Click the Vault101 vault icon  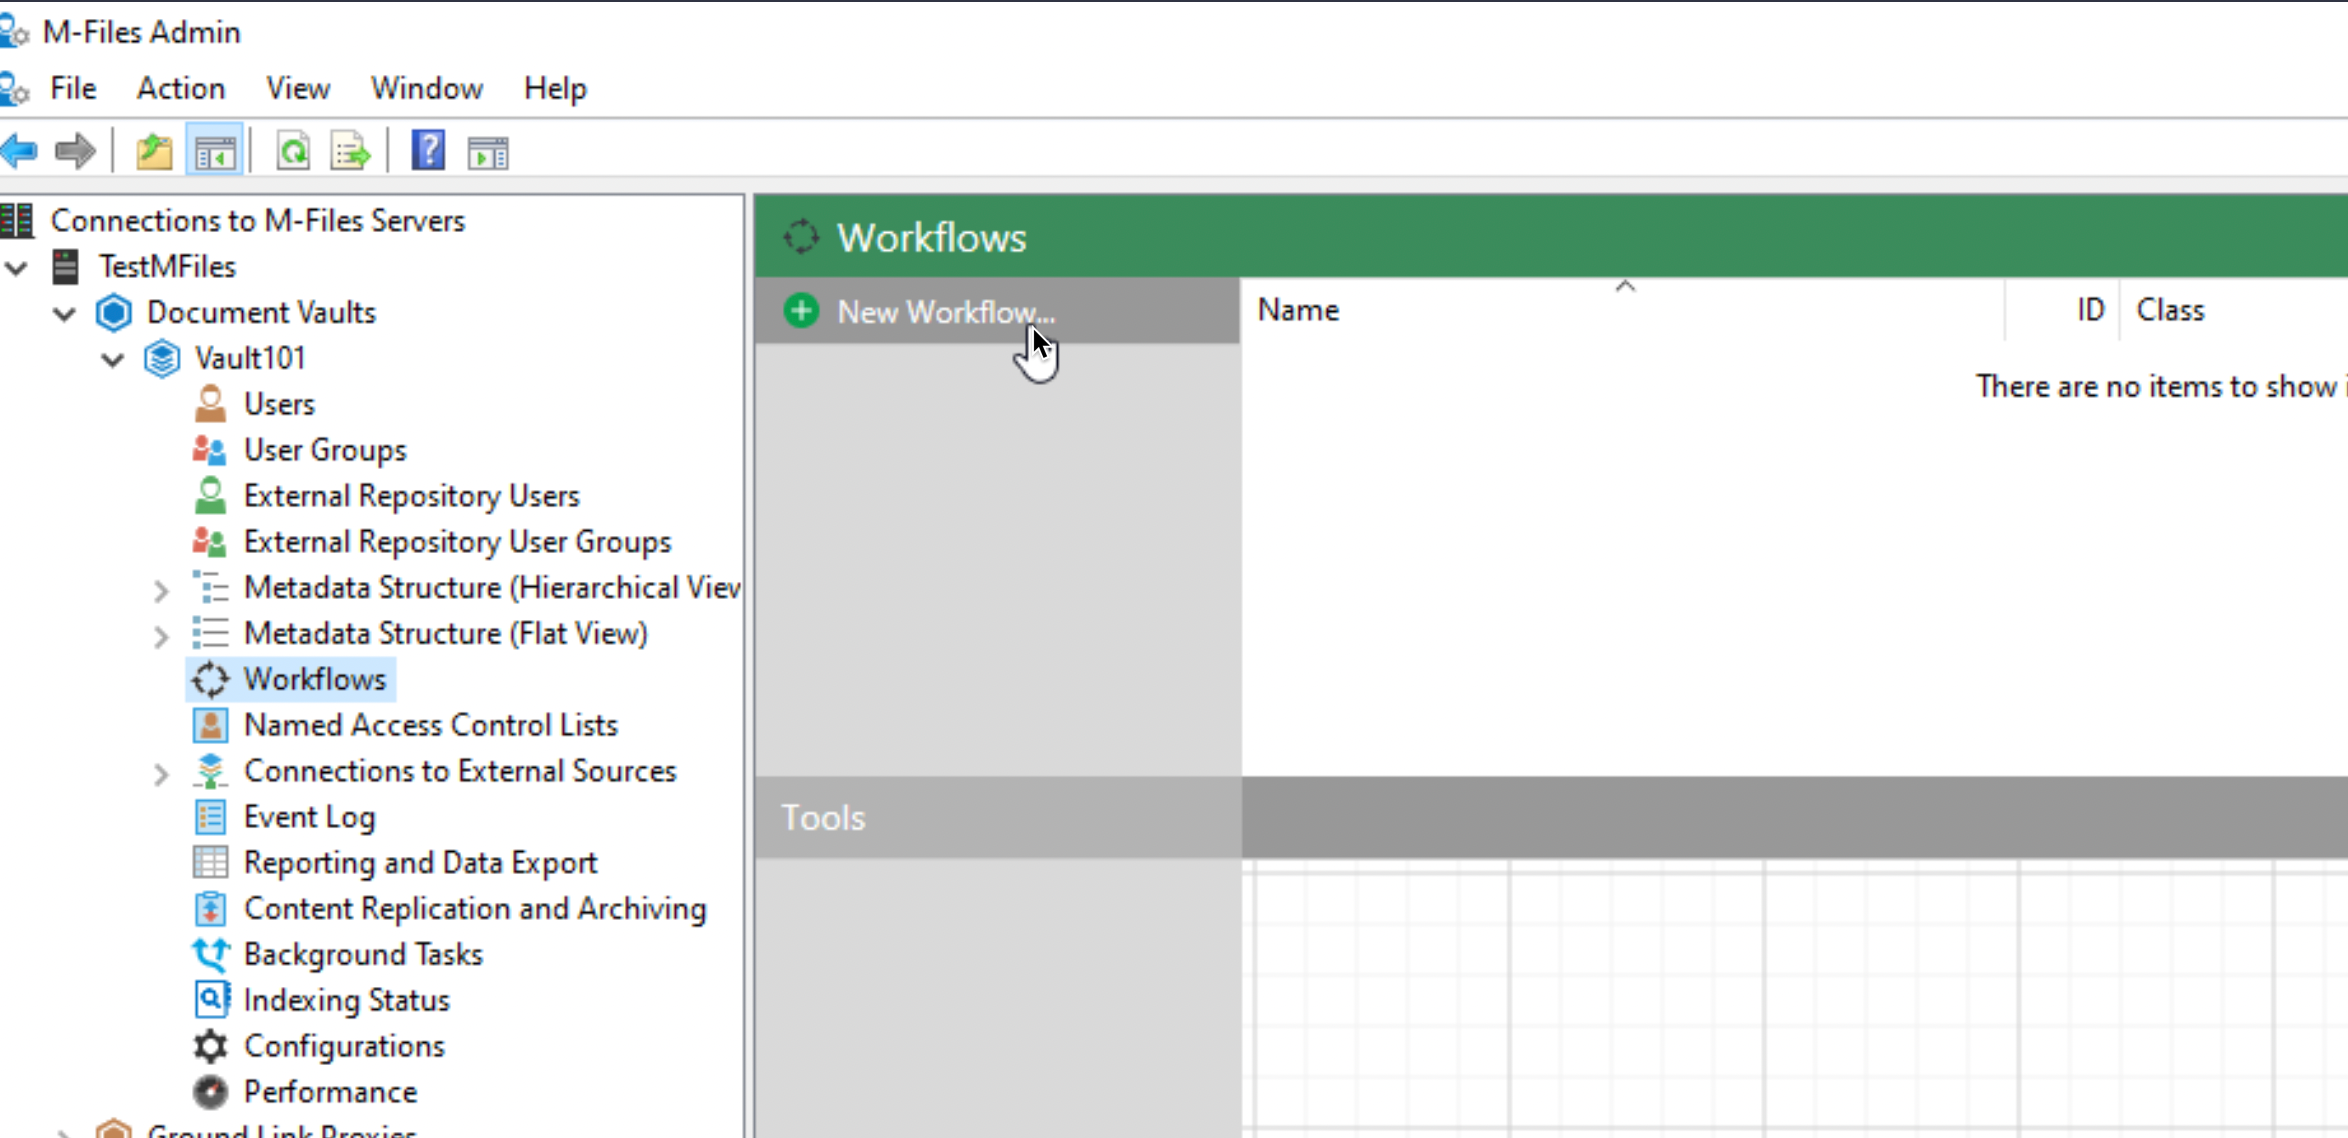pos(162,358)
